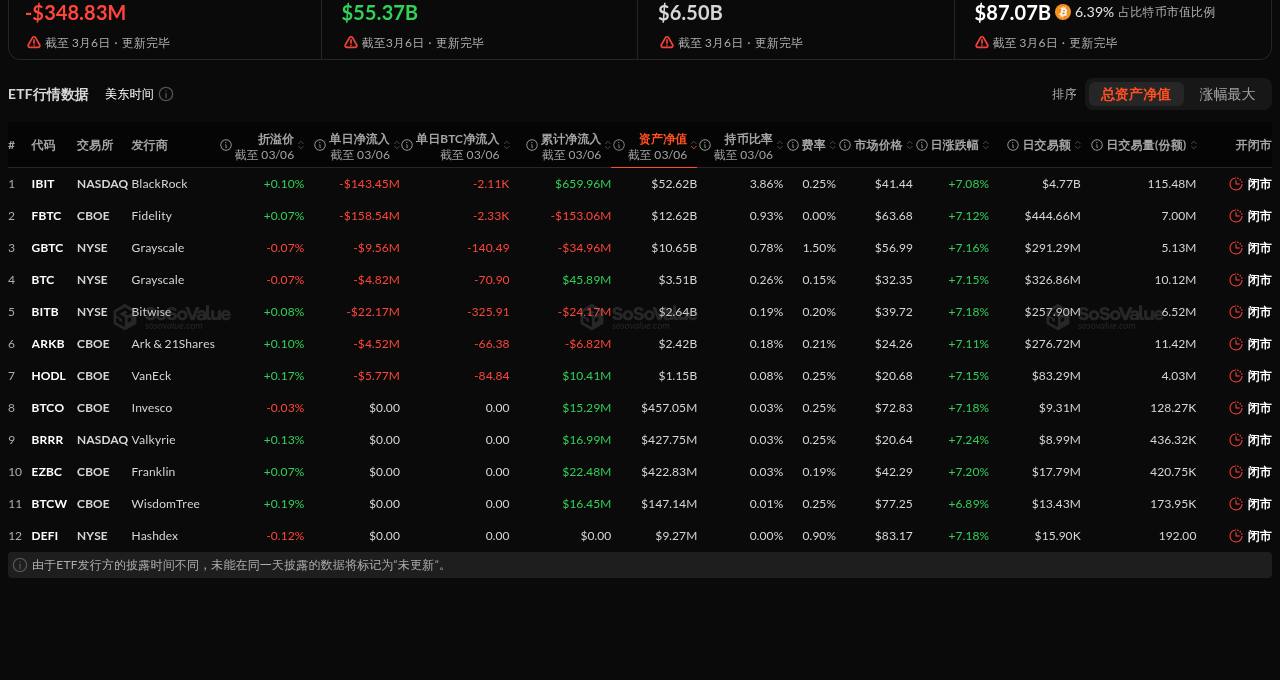Click the BlackRock issuer name

[162, 184]
